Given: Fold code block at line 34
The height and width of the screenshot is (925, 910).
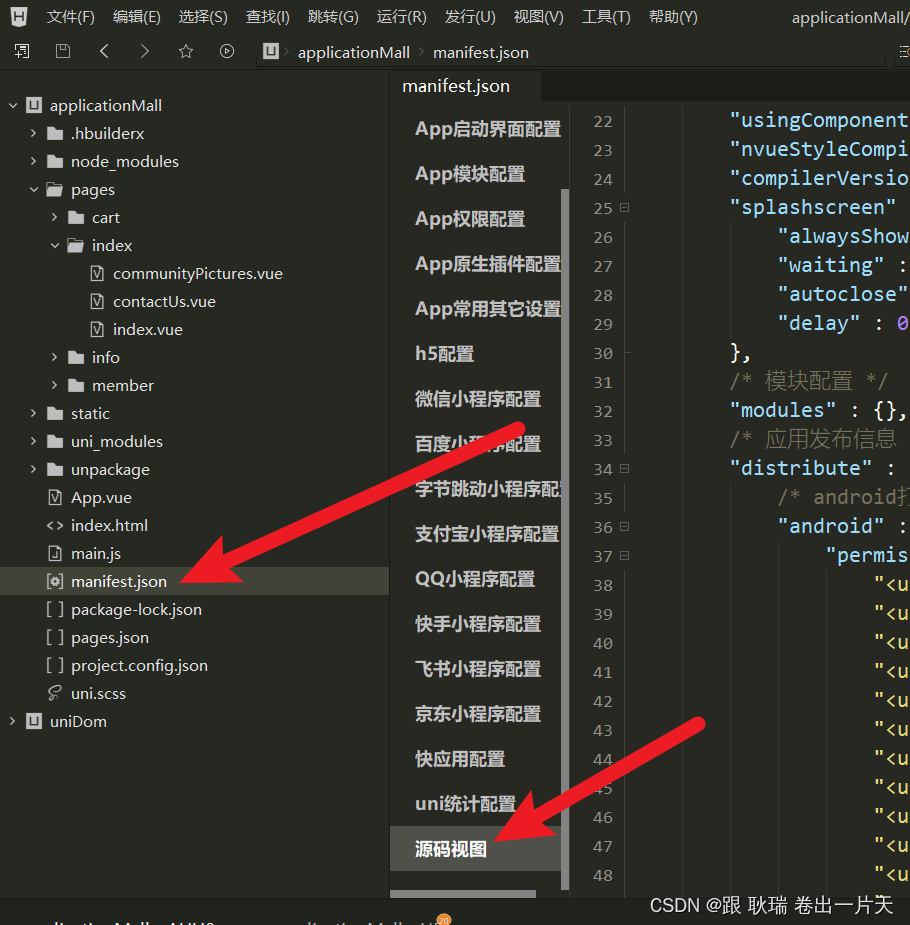Looking at the screenshot, I should pos(625,468).
